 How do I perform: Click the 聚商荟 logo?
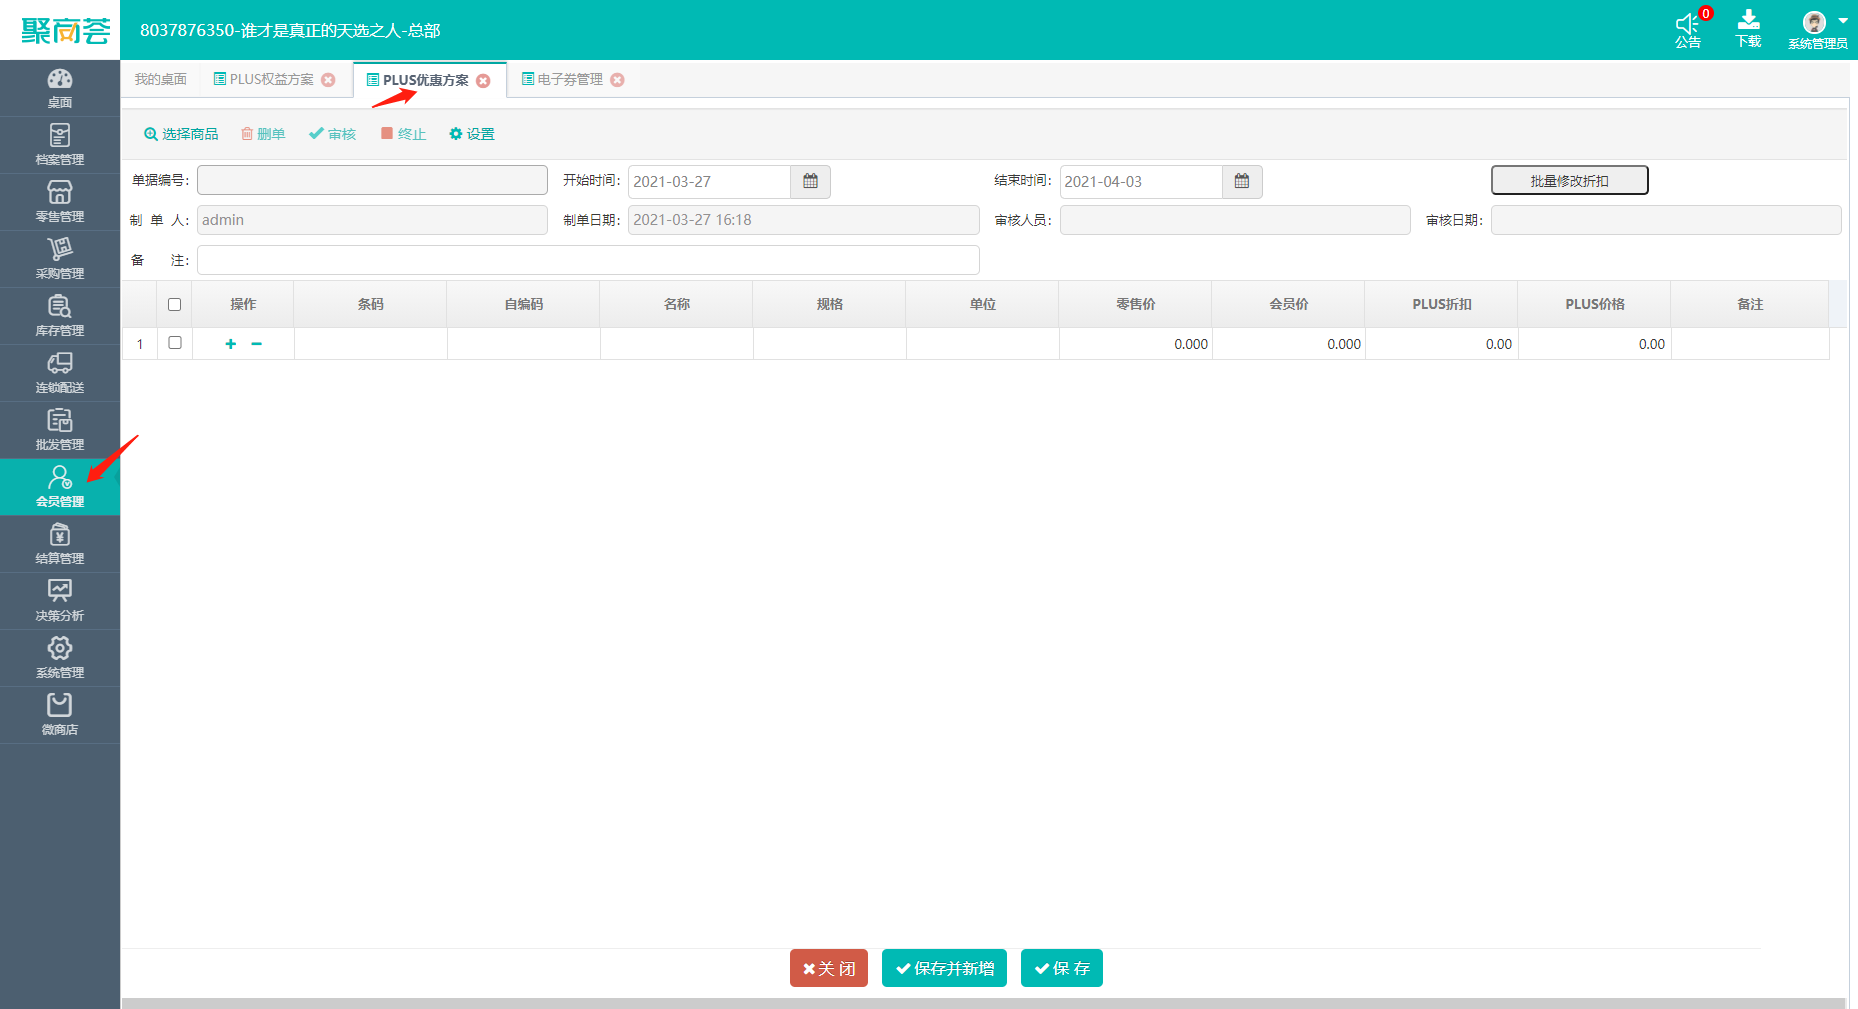click(65, 31)
